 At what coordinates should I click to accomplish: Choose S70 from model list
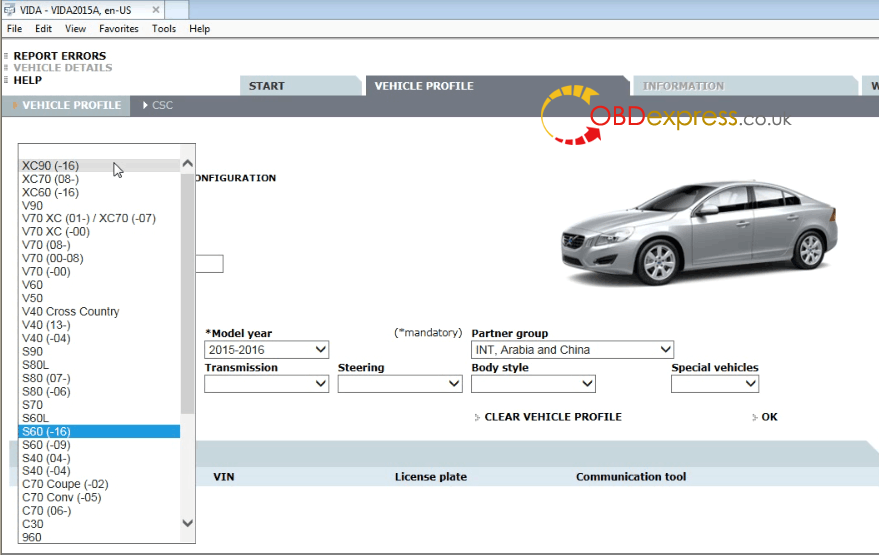(99, 405)
